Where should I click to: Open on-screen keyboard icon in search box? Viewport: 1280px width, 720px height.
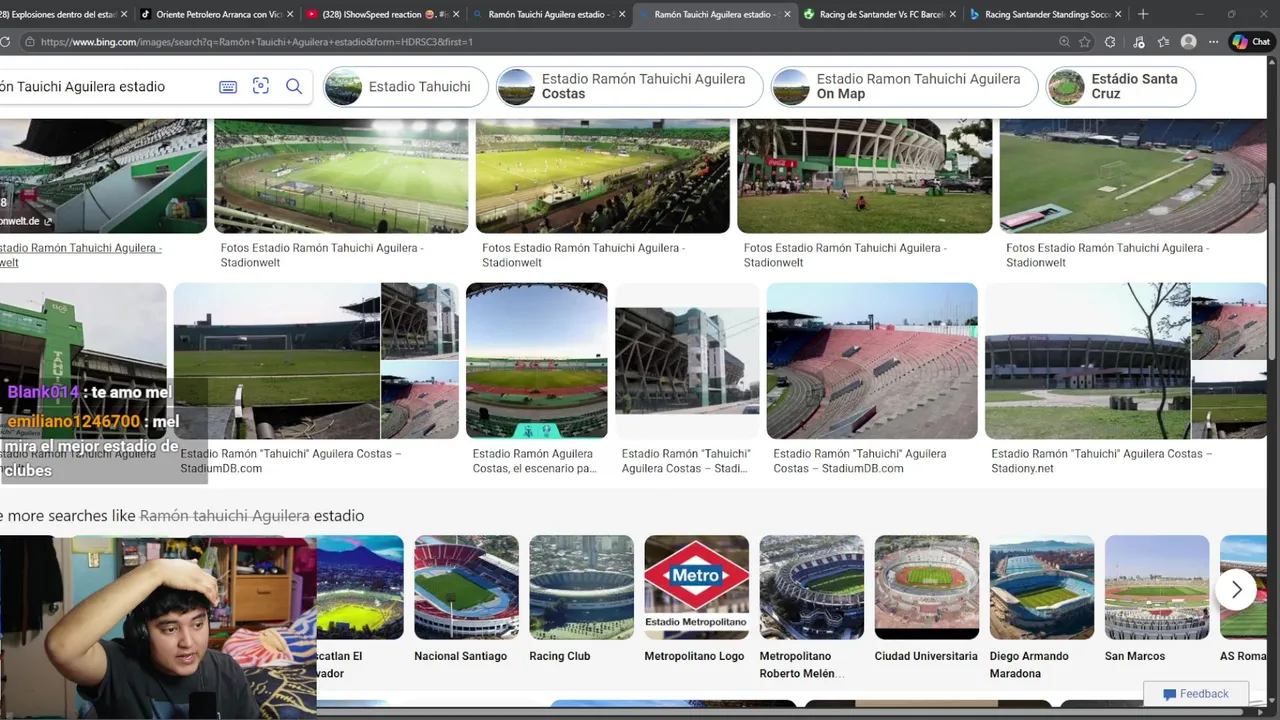point(228,87)
